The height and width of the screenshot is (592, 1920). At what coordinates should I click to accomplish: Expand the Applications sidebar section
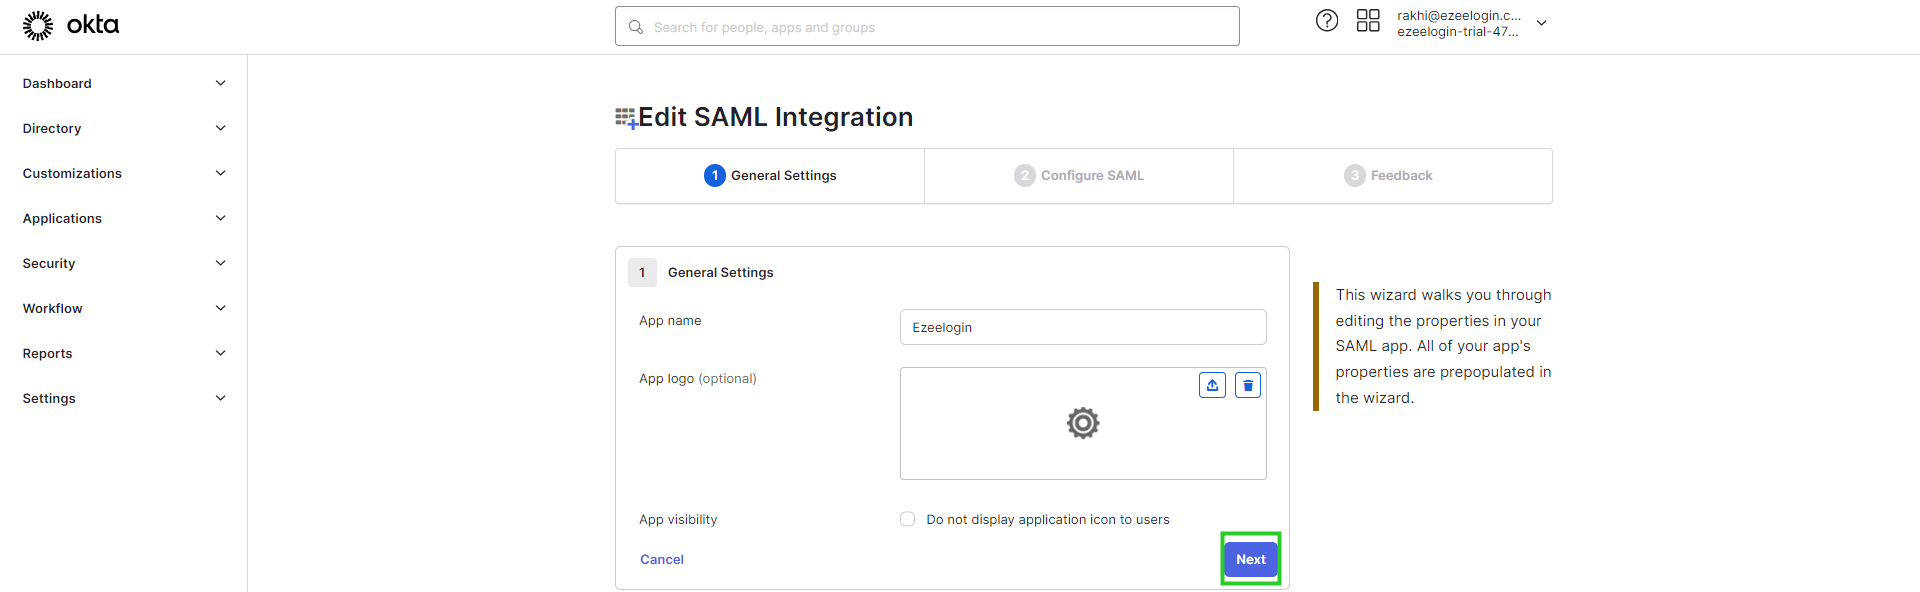pyautogui.click(x=124, y=218)
